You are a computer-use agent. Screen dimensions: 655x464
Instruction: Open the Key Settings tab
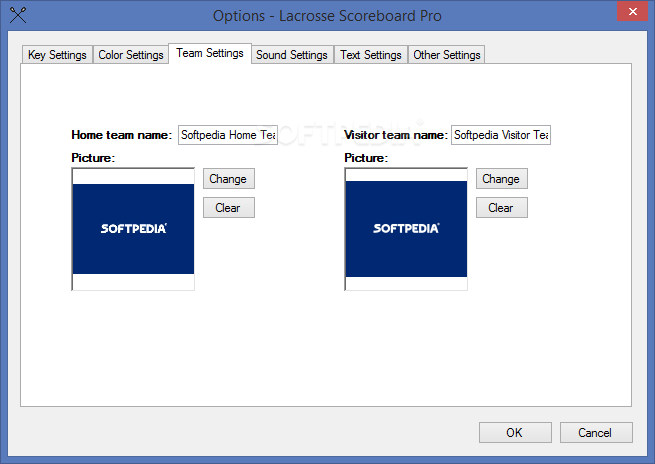click(57, 55)
